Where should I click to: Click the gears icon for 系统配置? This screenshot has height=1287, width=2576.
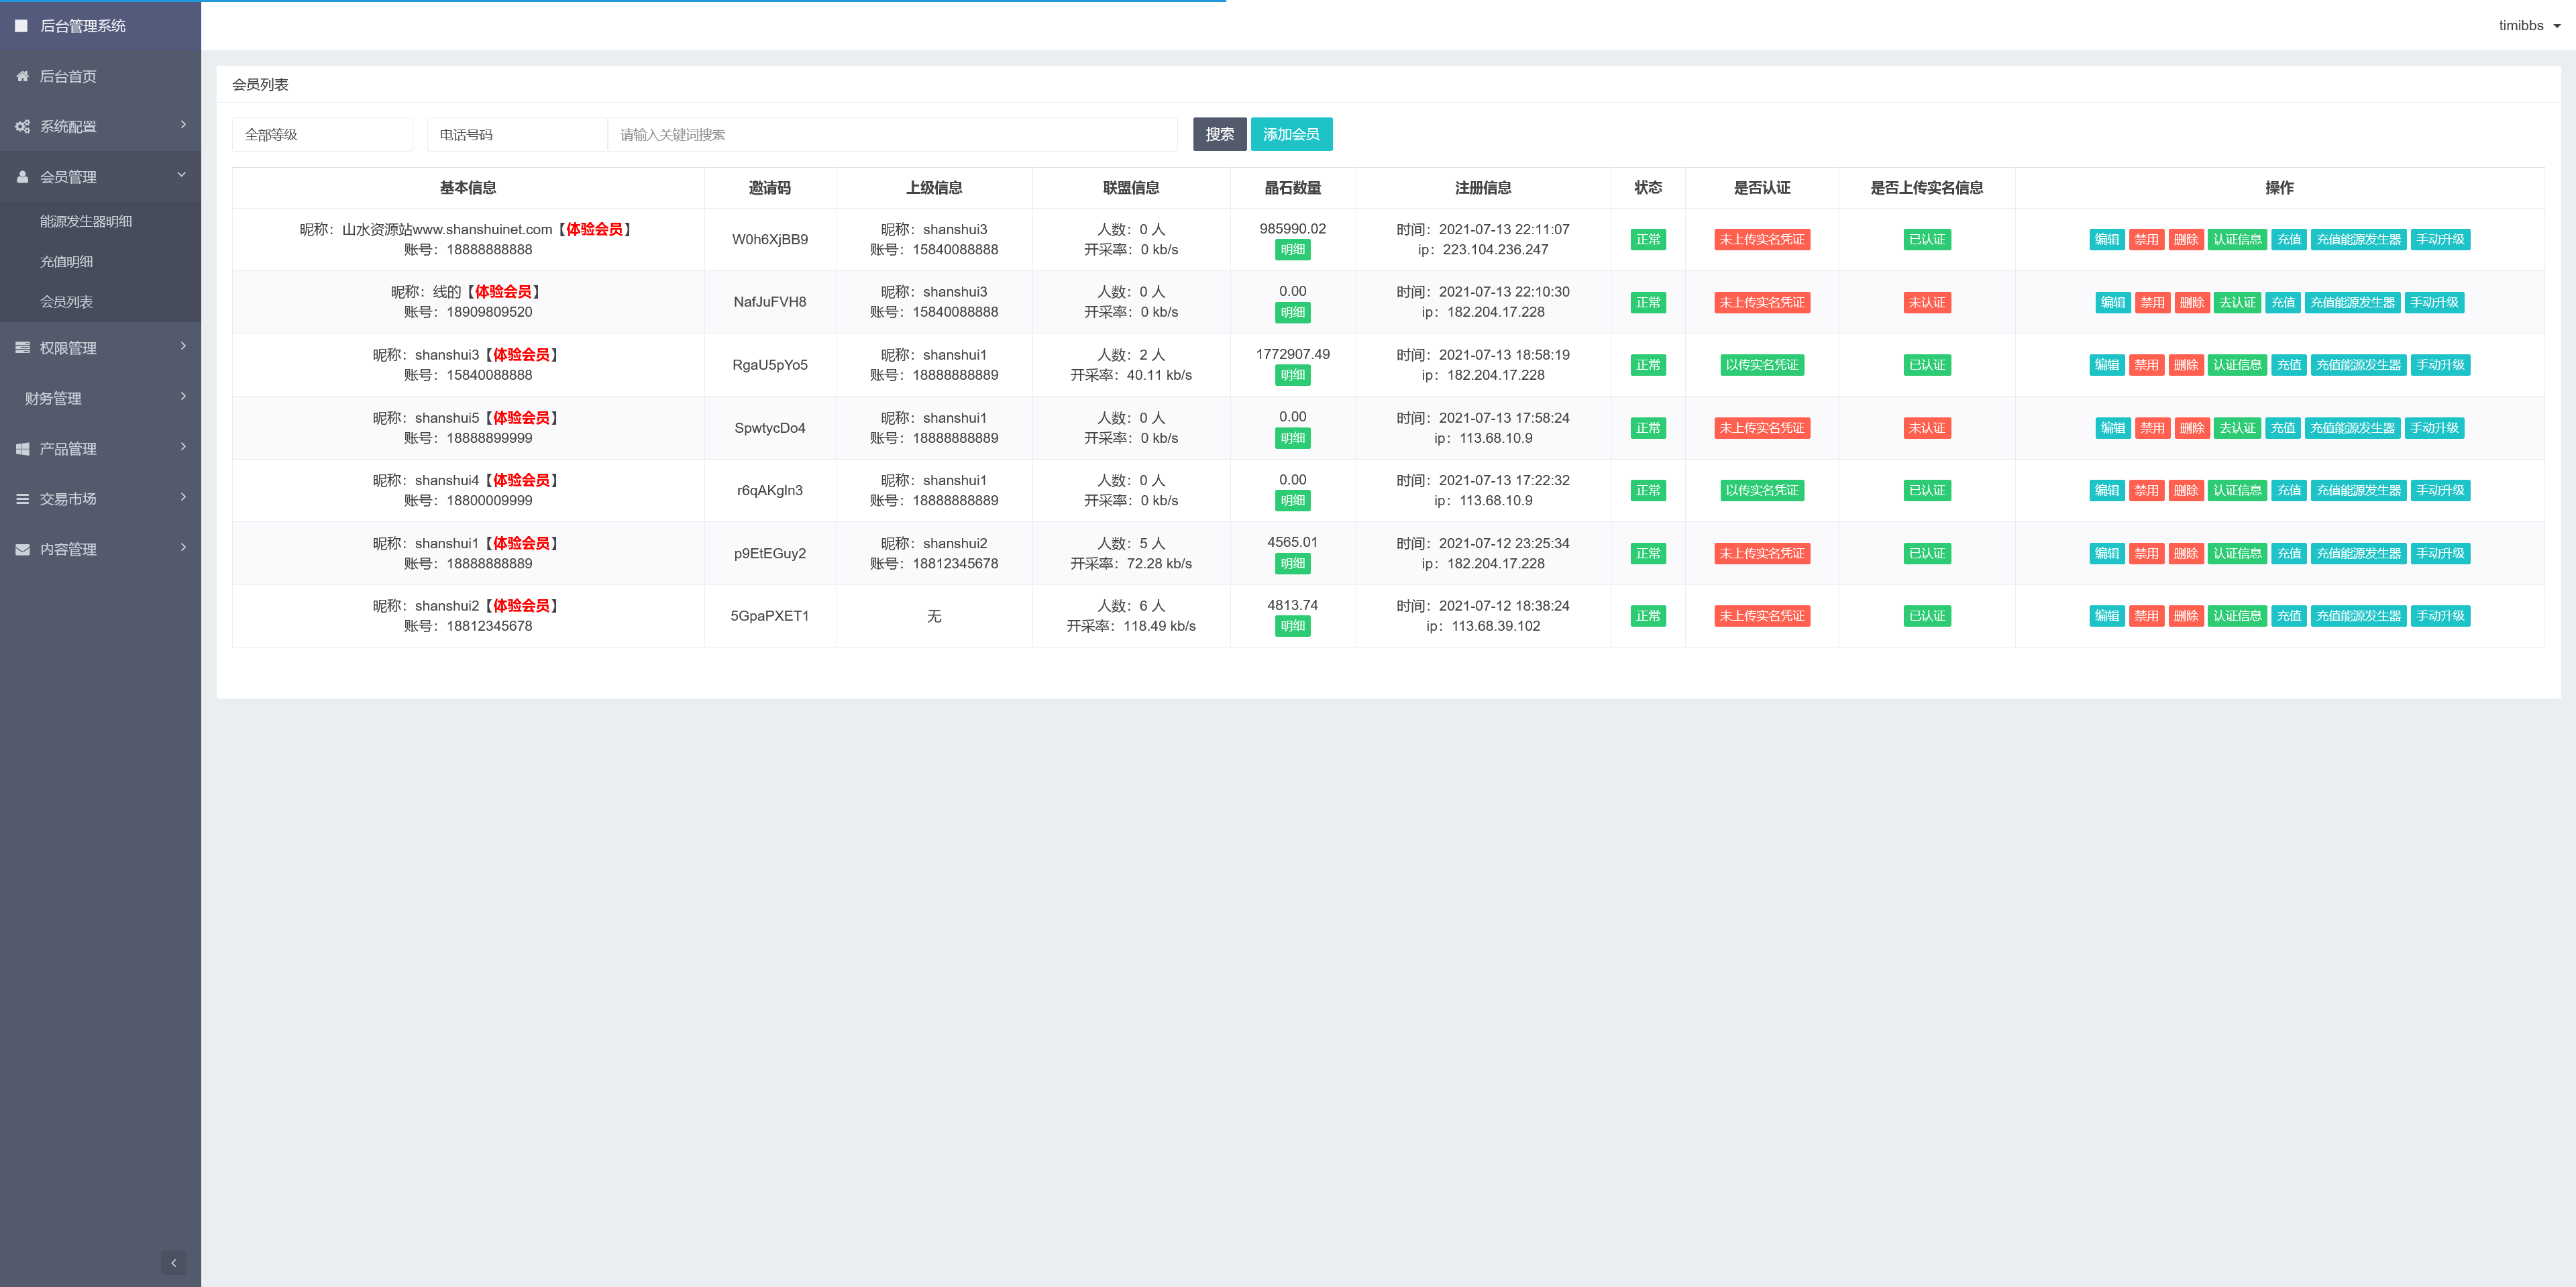[x=22, y=127]
